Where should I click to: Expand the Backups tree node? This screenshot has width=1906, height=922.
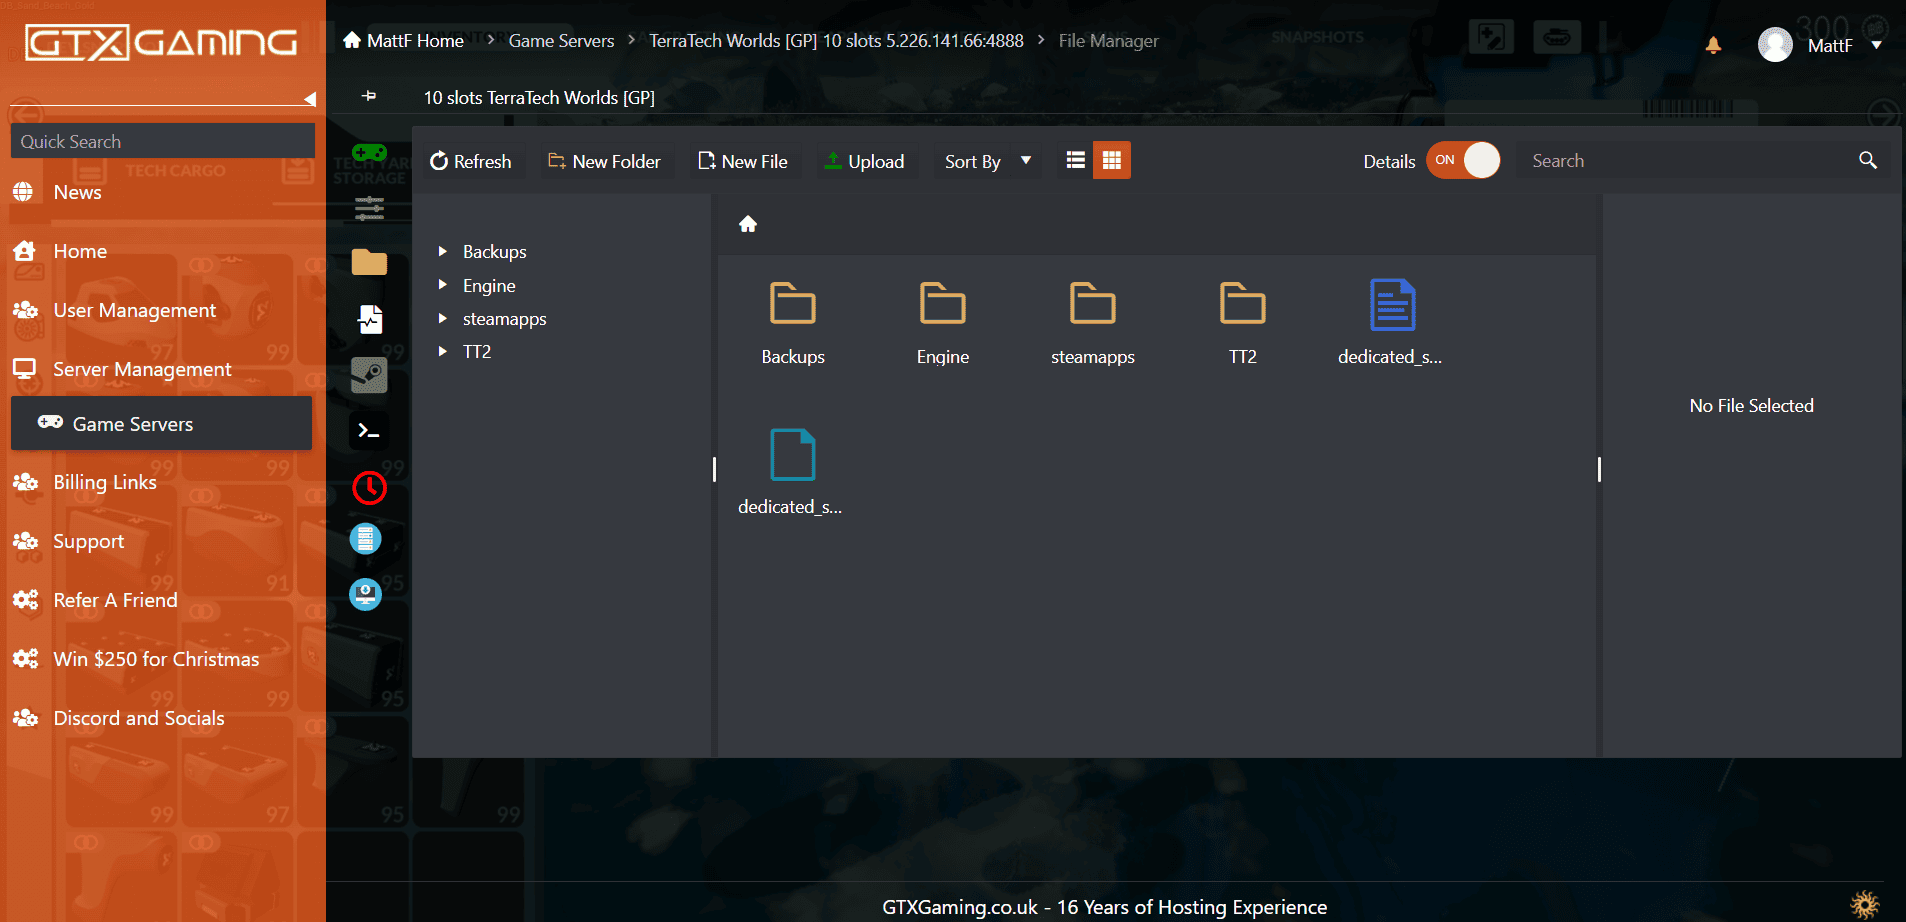tap(443, 252)
